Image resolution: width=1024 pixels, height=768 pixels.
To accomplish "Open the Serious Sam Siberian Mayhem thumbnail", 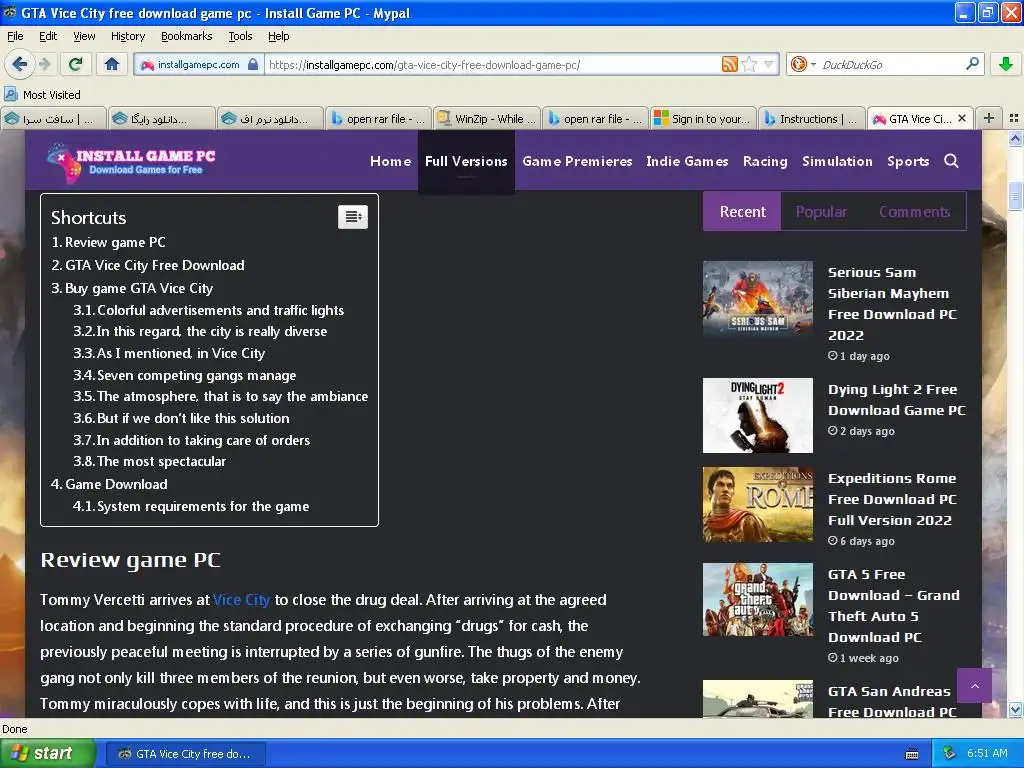I will point(758,298).
